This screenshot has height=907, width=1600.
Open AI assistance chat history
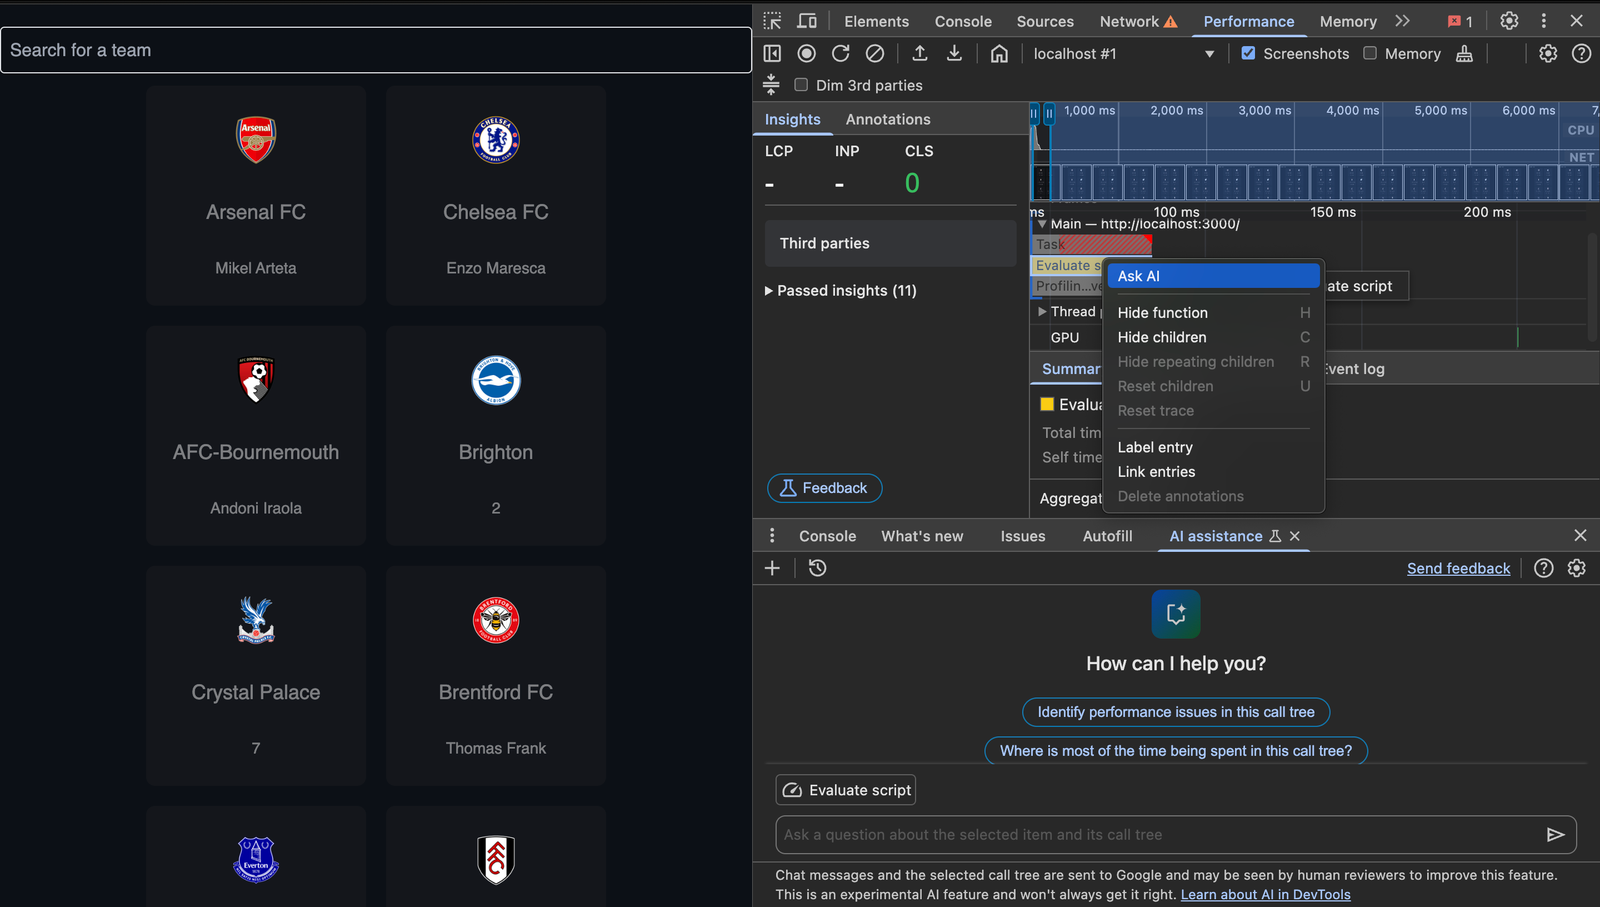[817, 568]
